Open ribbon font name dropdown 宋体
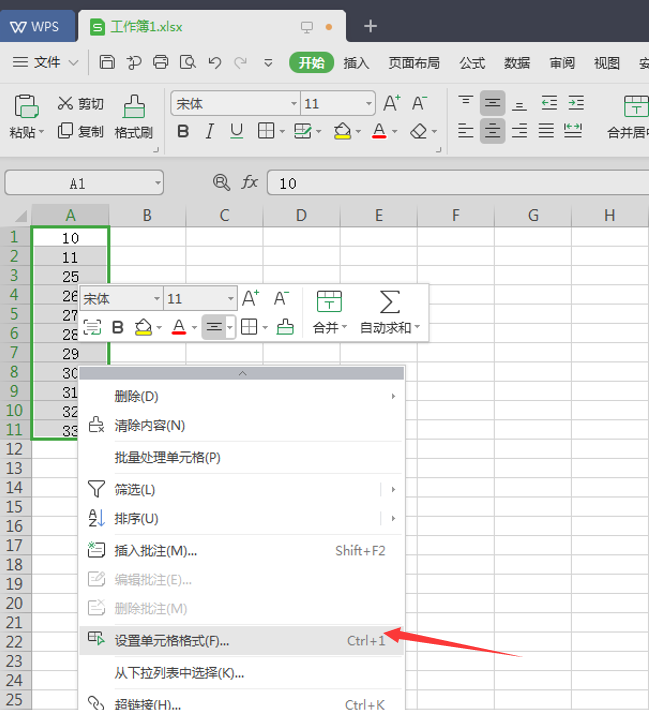Screen dimensions: 650x710 pos(294,104)
